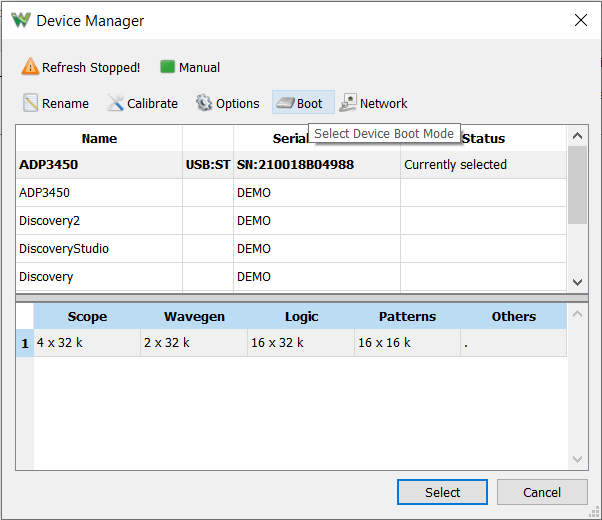
Task: Click the Others column header
Action: [514, 316]
